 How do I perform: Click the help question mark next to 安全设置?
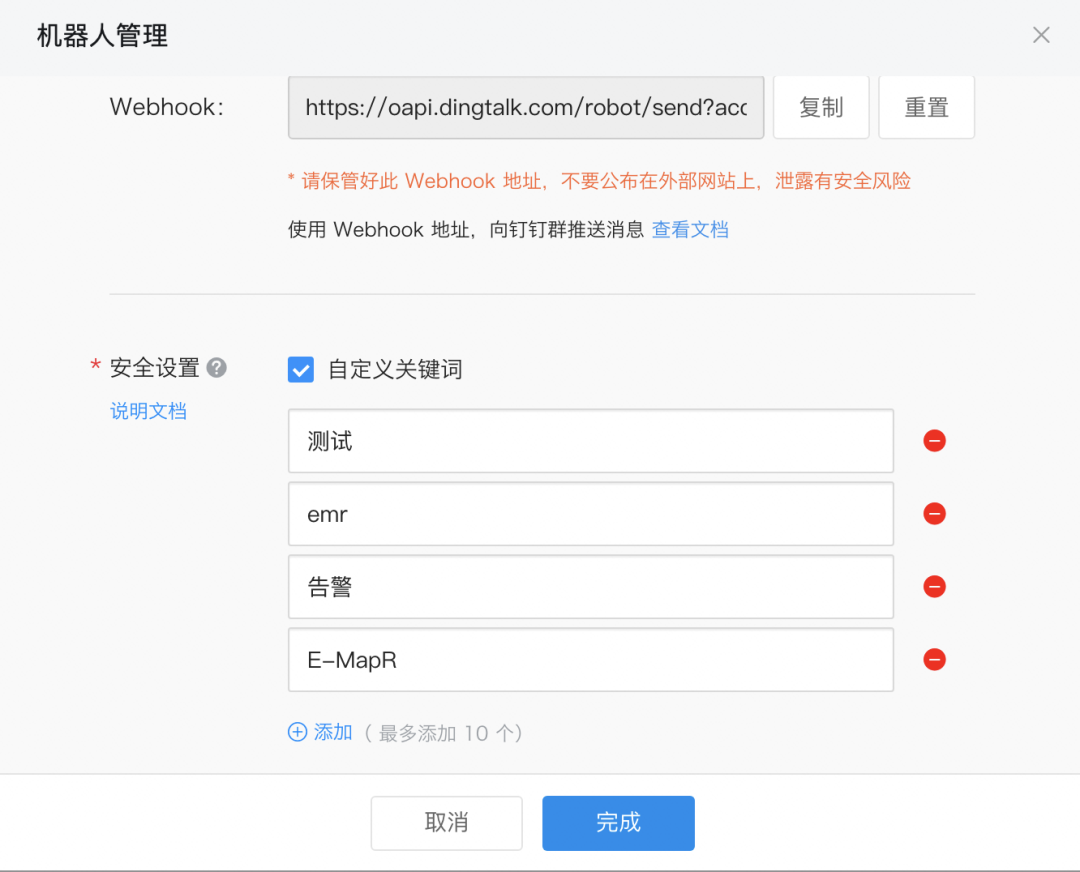tap(216, 368)
